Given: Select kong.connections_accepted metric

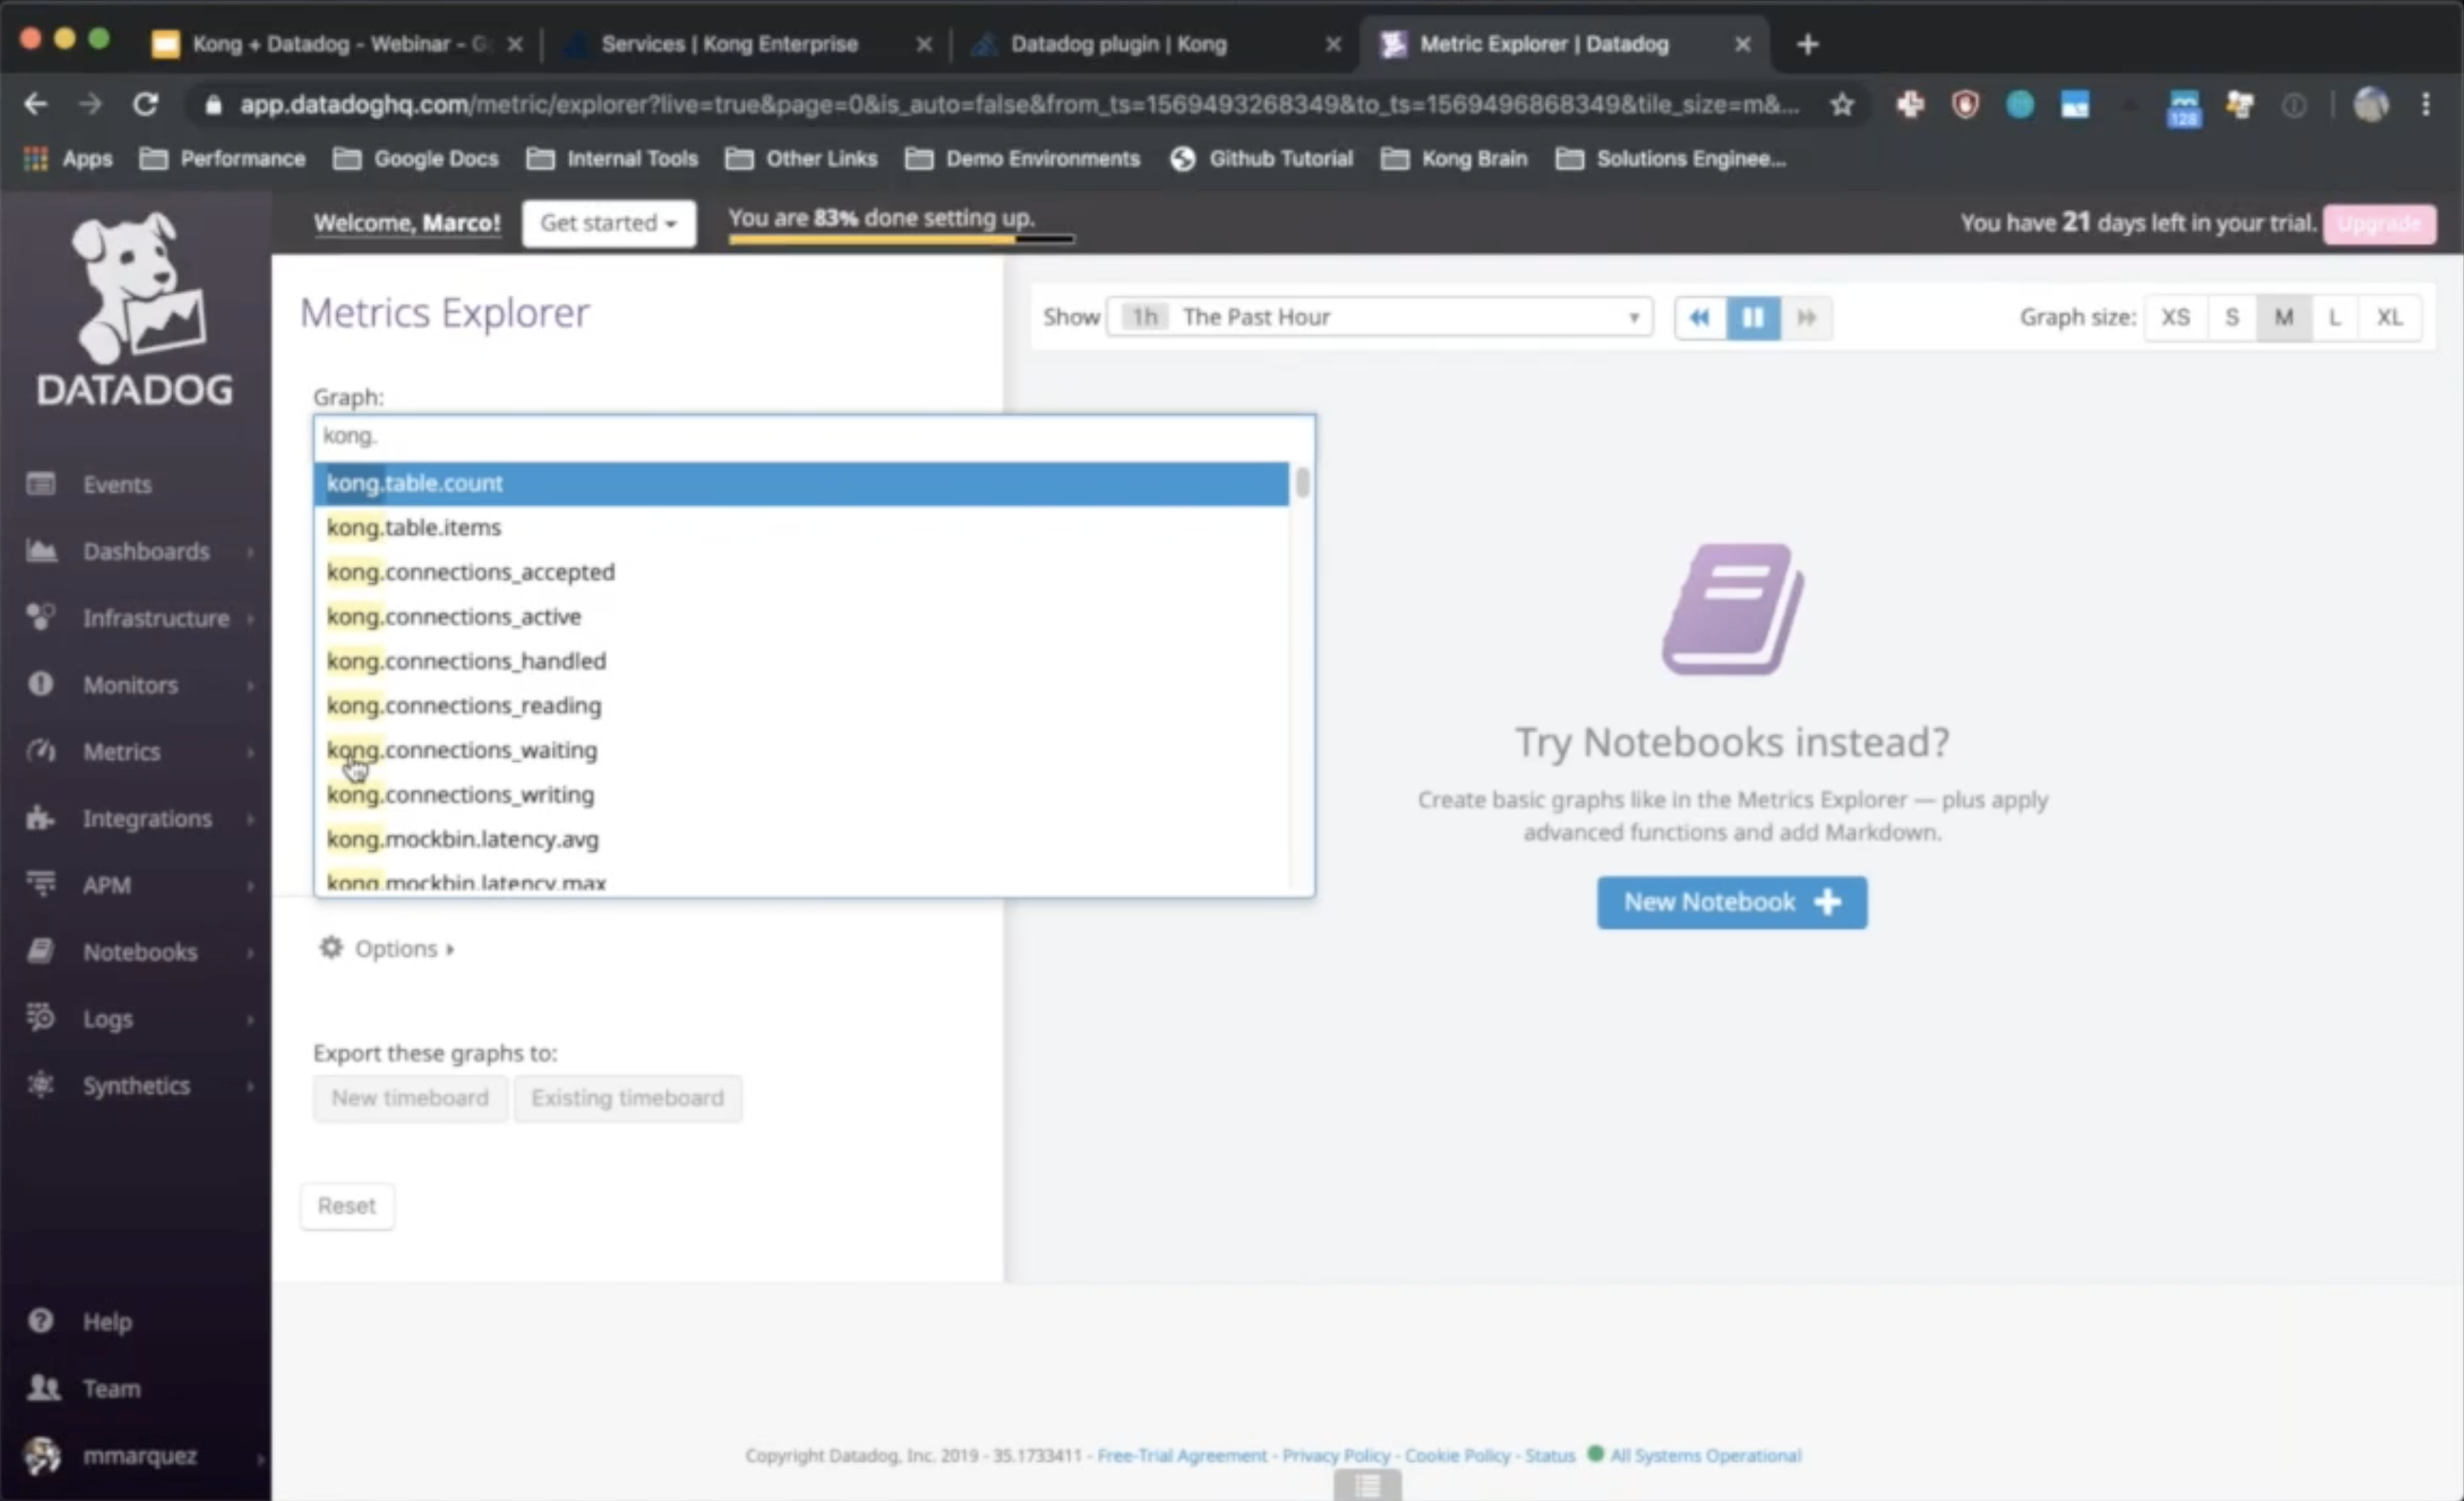Looking at the screenshot, I should point(801,572).
